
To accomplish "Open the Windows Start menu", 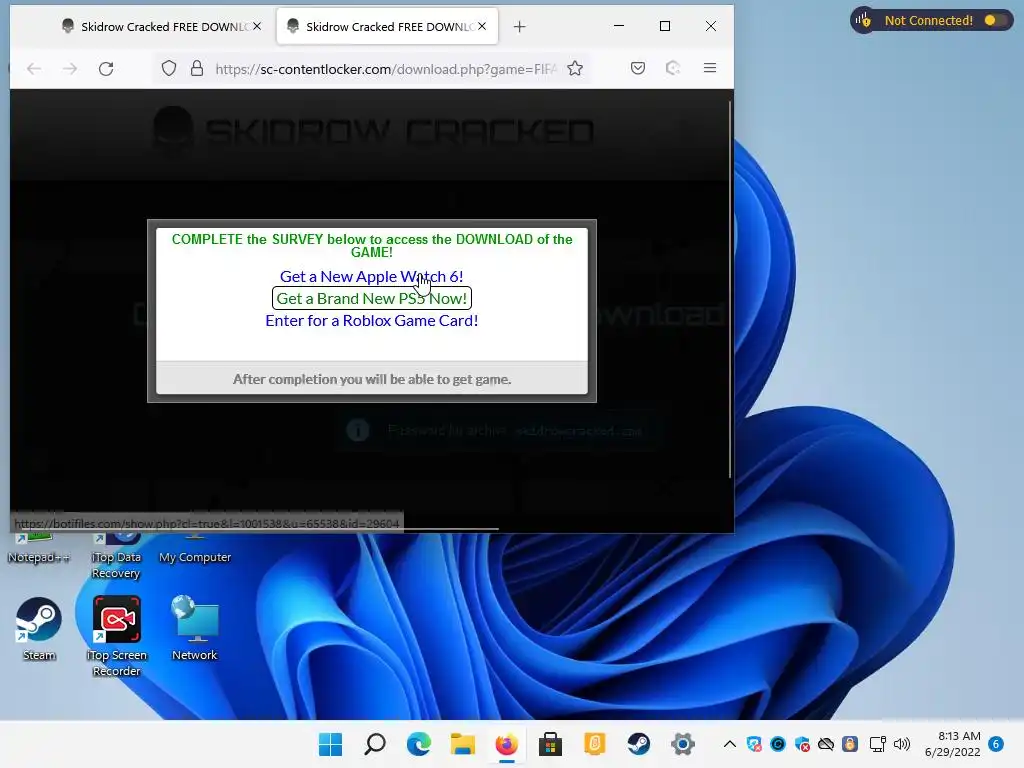I will click(330, 744).
